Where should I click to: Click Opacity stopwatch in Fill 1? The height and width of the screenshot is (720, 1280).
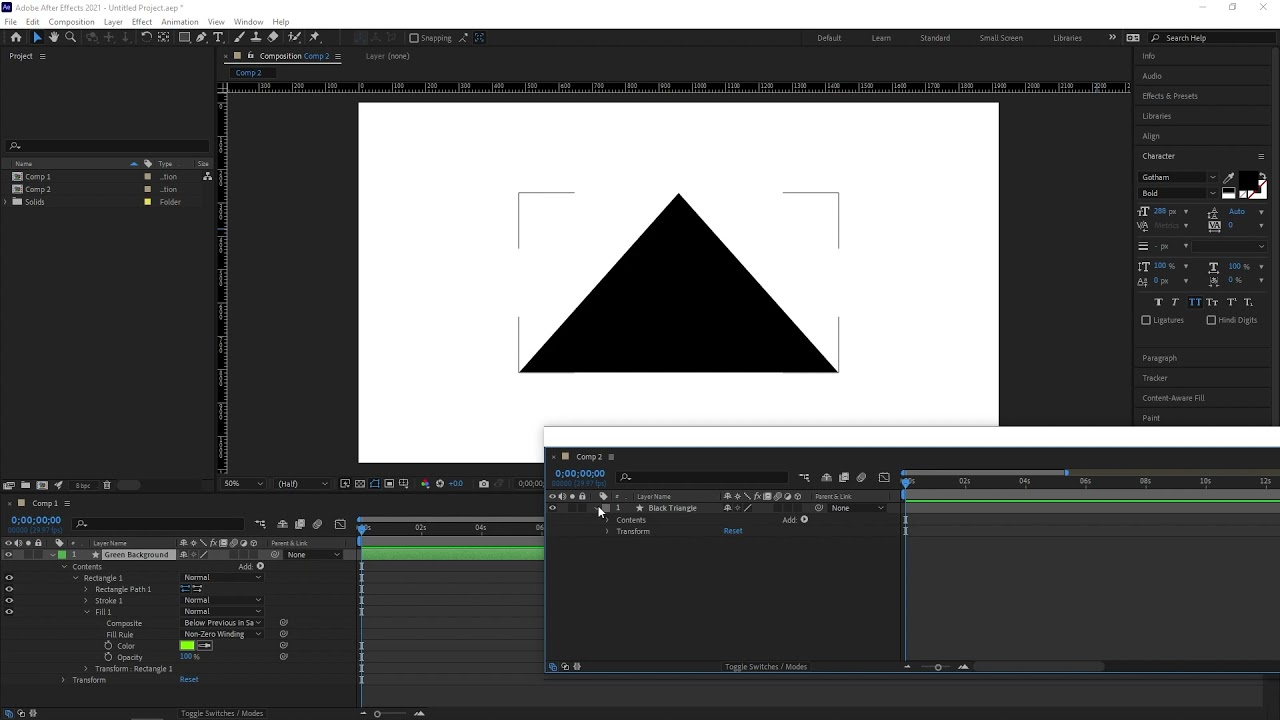109,657
